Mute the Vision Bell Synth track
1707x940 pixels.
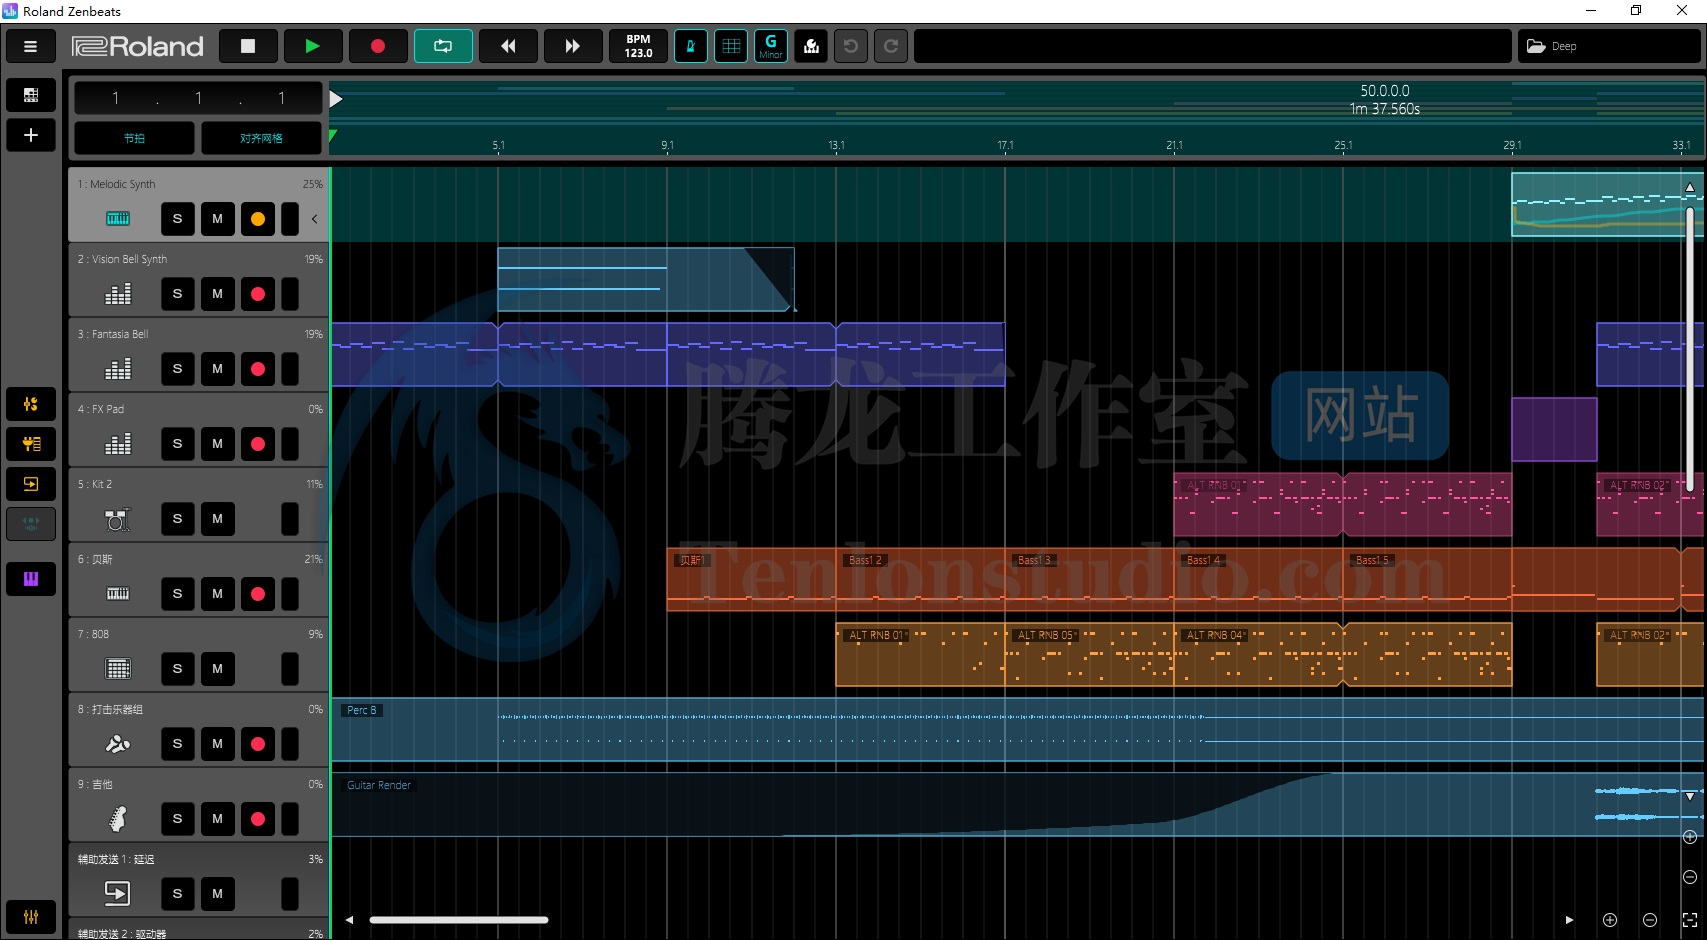pyautogui.click(x=217, y=294)
